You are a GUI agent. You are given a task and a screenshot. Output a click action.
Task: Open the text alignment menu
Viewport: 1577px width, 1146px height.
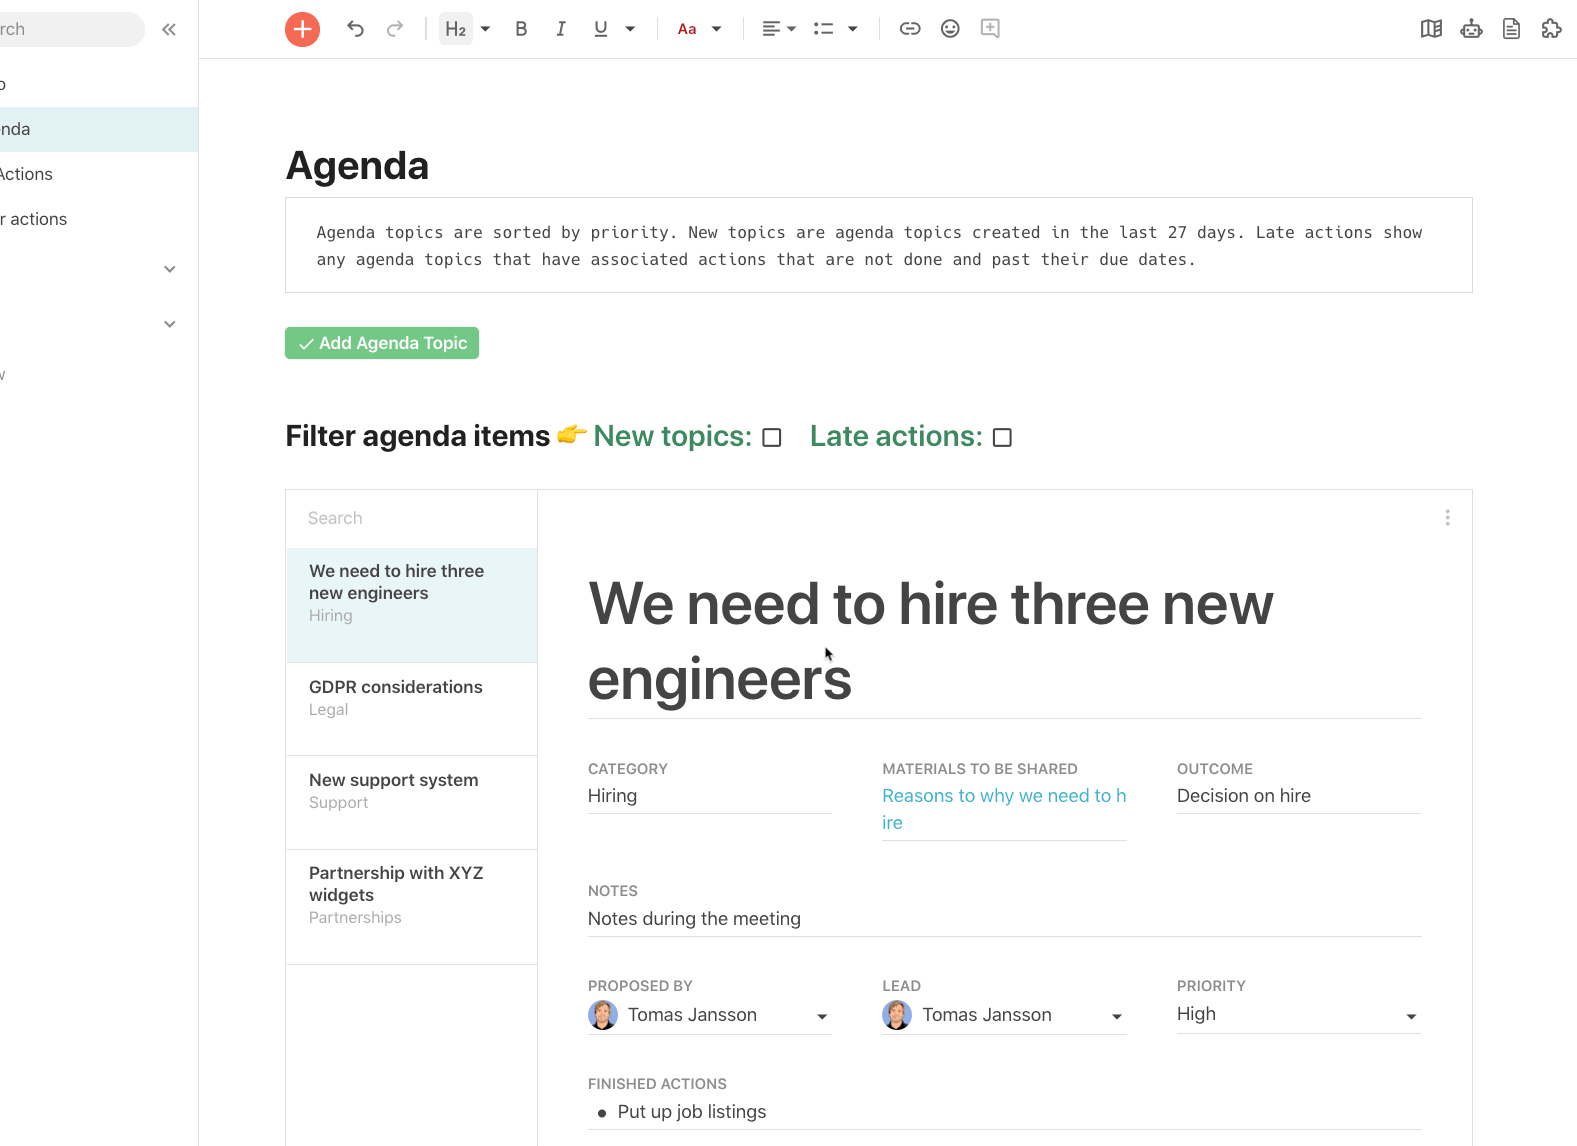[x=779, y=29]
